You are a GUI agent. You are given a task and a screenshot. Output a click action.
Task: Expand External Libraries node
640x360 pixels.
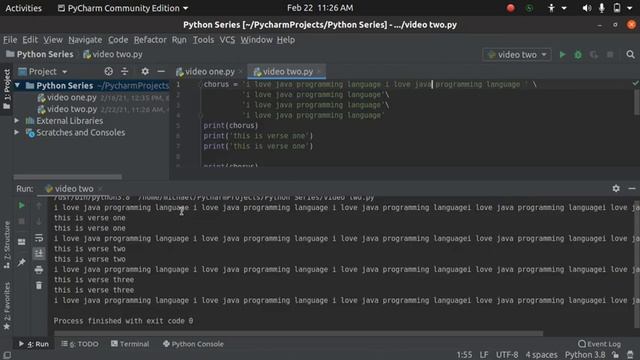[x=16, y=121]
